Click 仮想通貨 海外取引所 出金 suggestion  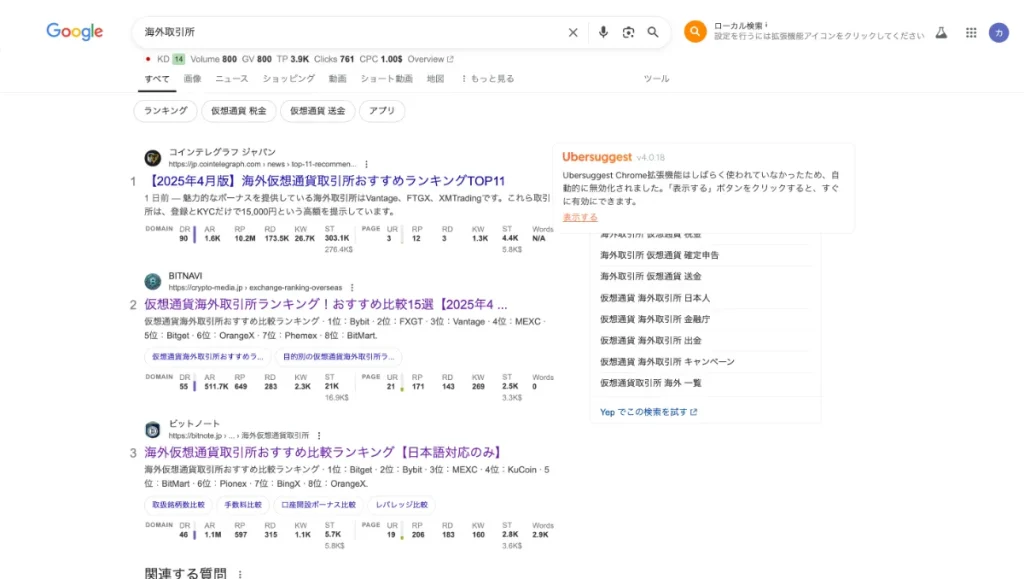point(650,340)
